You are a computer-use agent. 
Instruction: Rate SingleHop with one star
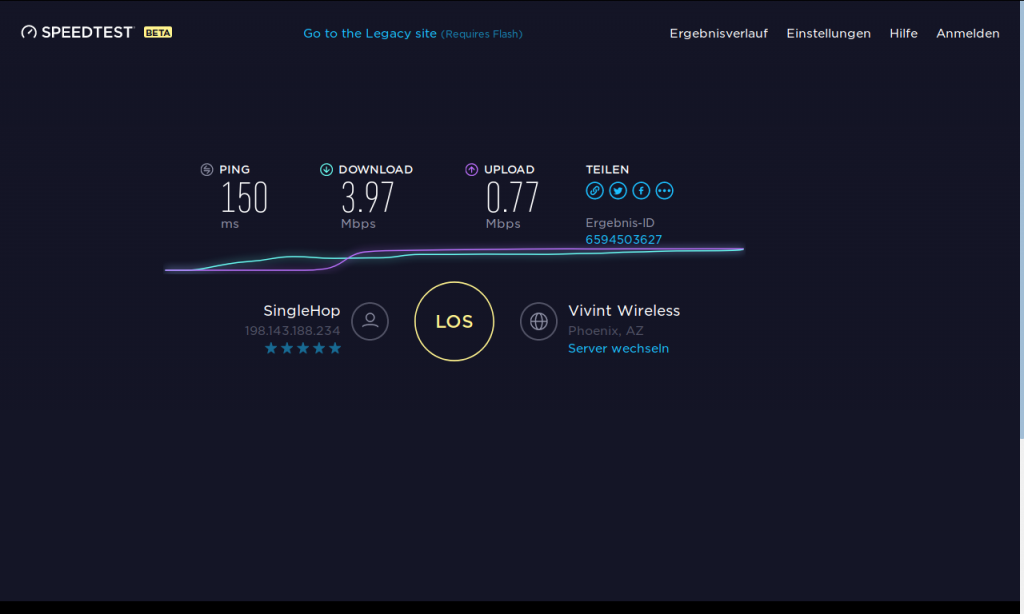[x=270, y=348]
